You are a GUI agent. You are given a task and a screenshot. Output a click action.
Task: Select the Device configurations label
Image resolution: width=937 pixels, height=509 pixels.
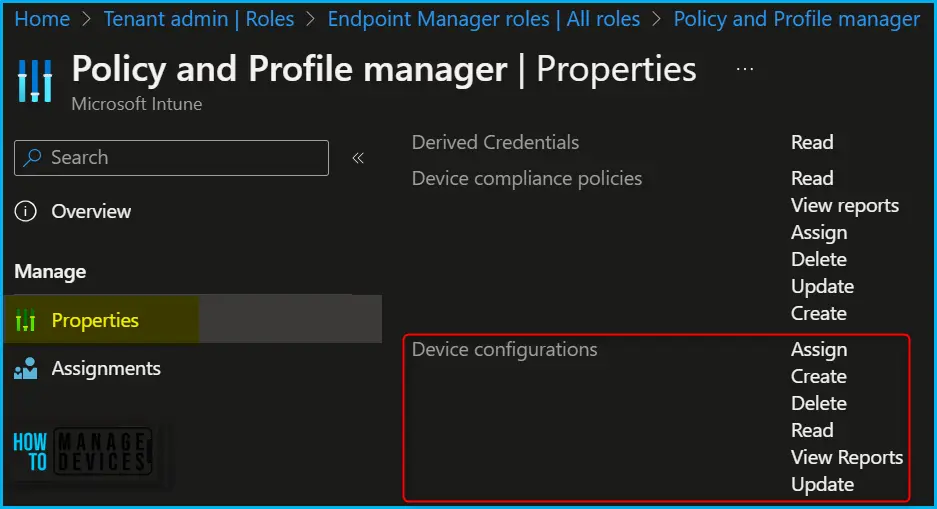pyautogui.click(x=504, y=349)
